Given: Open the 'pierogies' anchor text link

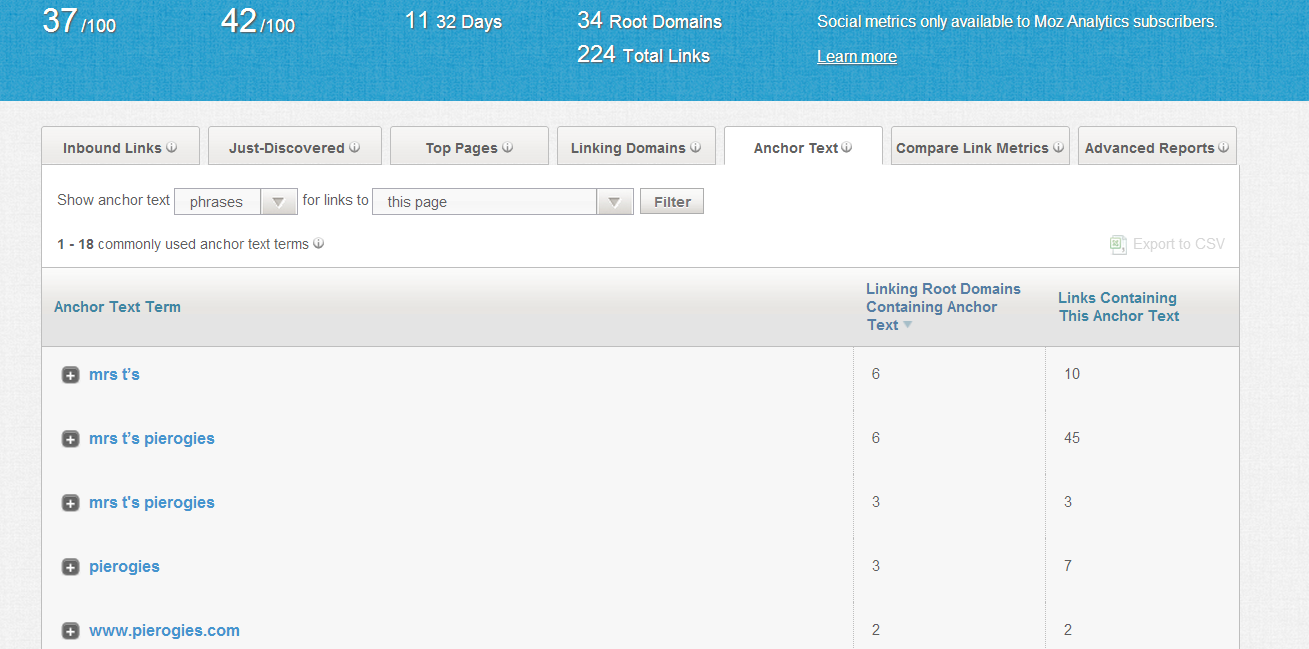Looking at the screenshot, I should click(x=124, y=566).
